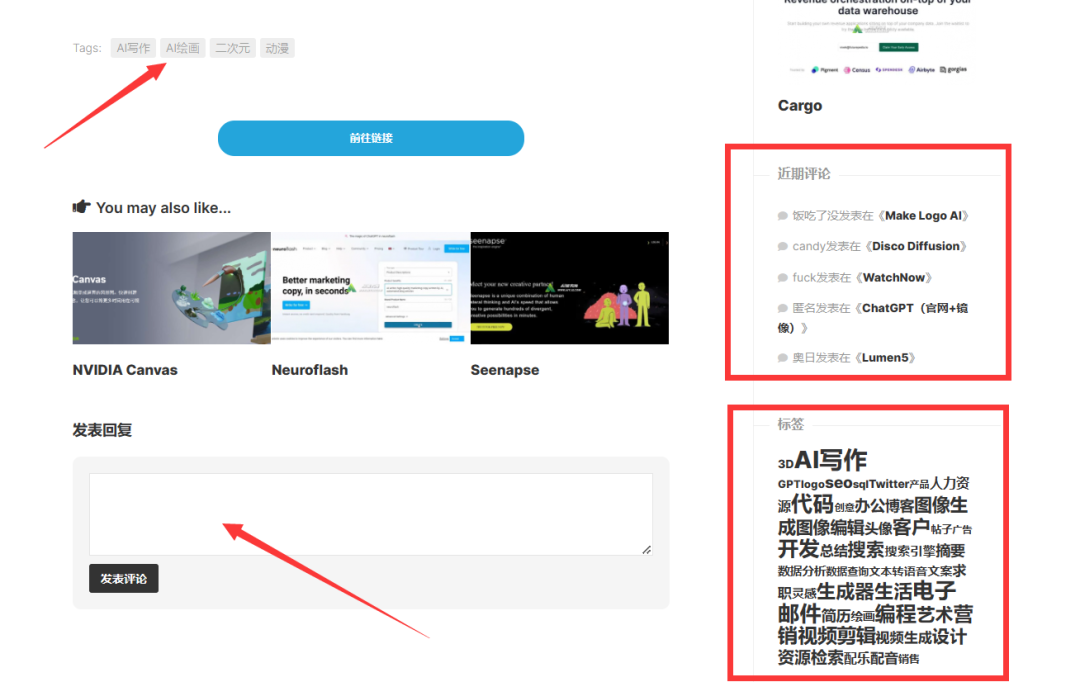The image size is (1080, 682).
Task: Open the Lumen5 comment link
Action: 885,358
